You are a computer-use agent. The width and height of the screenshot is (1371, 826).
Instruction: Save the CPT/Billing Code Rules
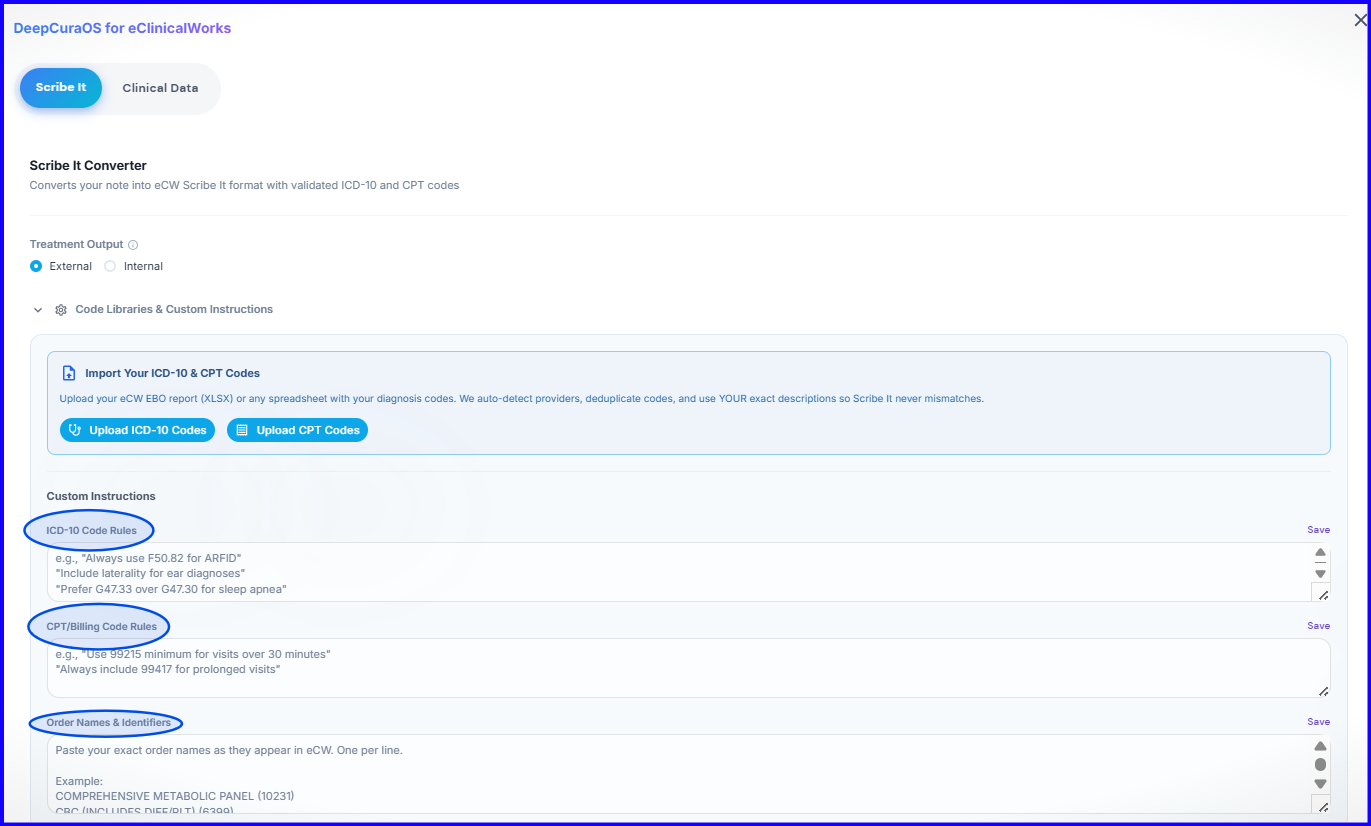[1318, 626]
